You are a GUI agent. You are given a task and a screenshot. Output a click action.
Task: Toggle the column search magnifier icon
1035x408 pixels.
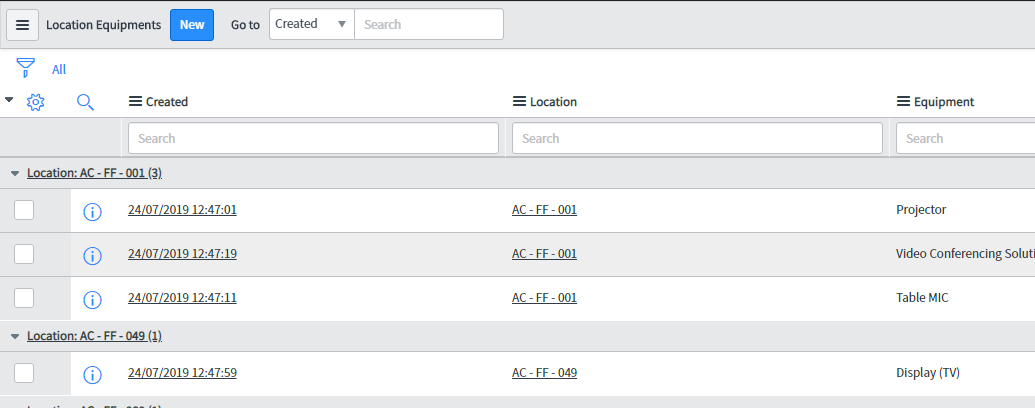coord(85,102)
